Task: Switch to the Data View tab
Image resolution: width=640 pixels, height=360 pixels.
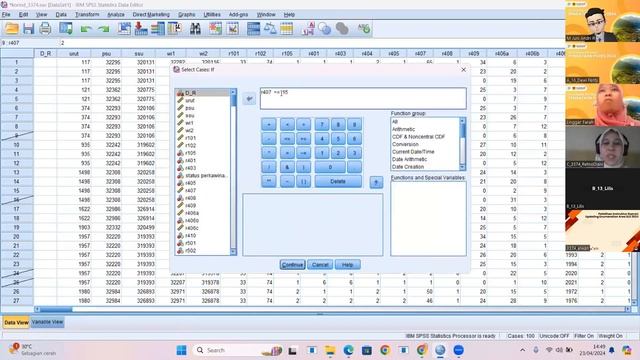Action: (16, 322)
